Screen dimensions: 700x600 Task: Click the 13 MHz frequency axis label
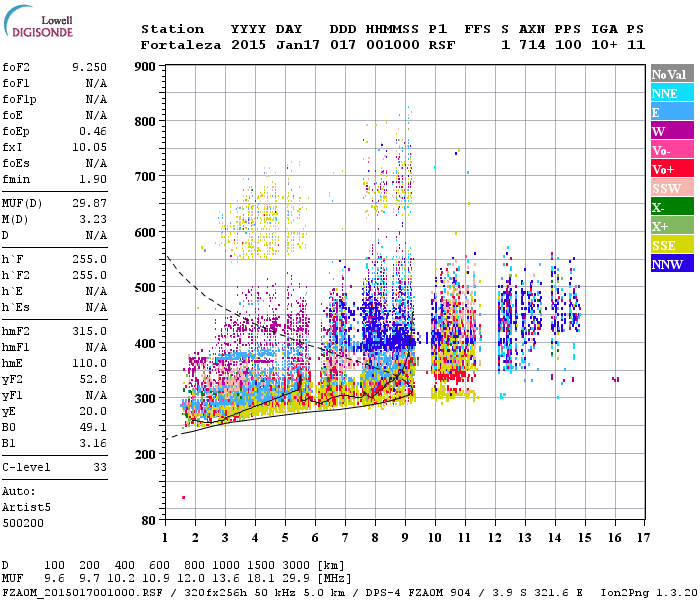pyautogui.click(x=525, y=538)
